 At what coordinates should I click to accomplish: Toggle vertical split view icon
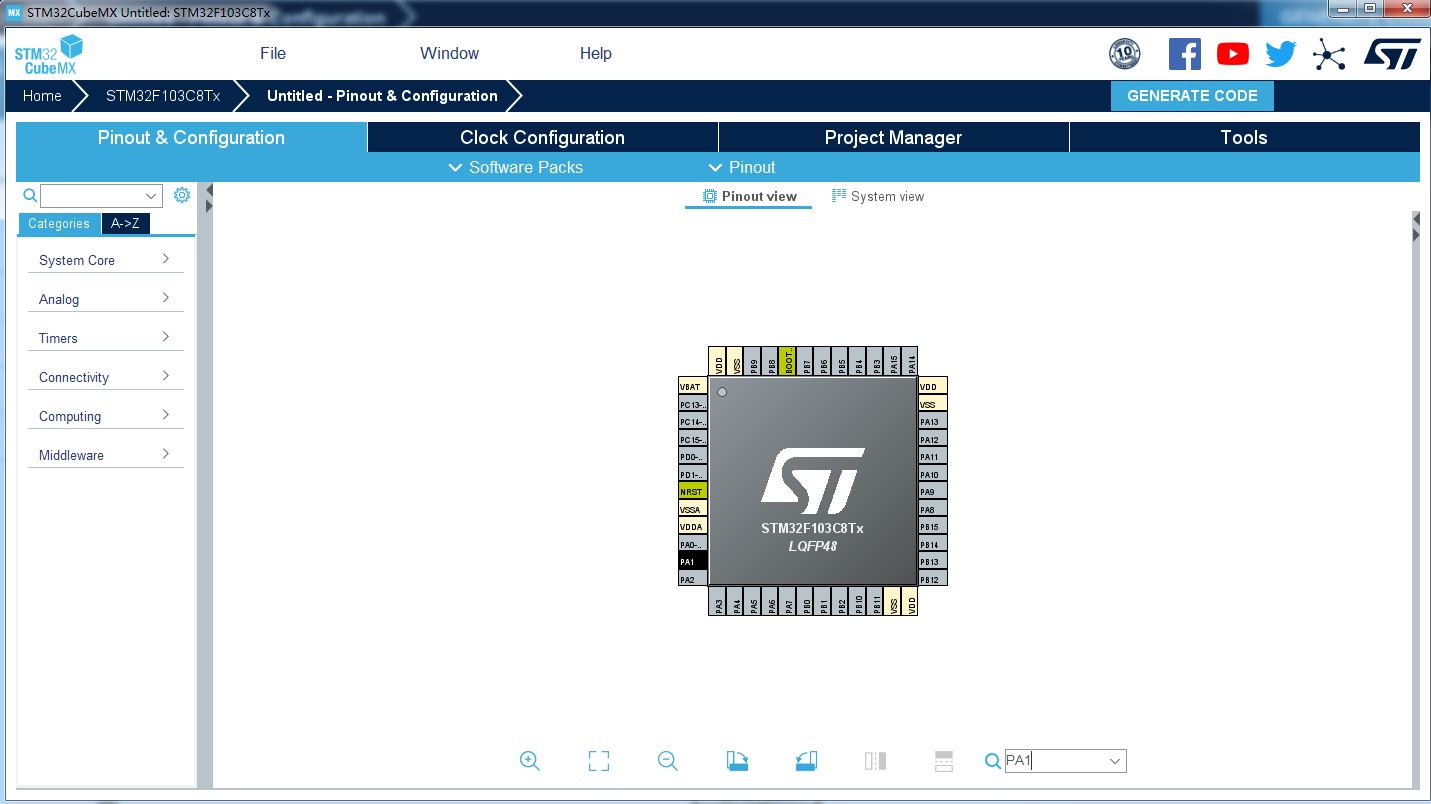click(875, 761)
